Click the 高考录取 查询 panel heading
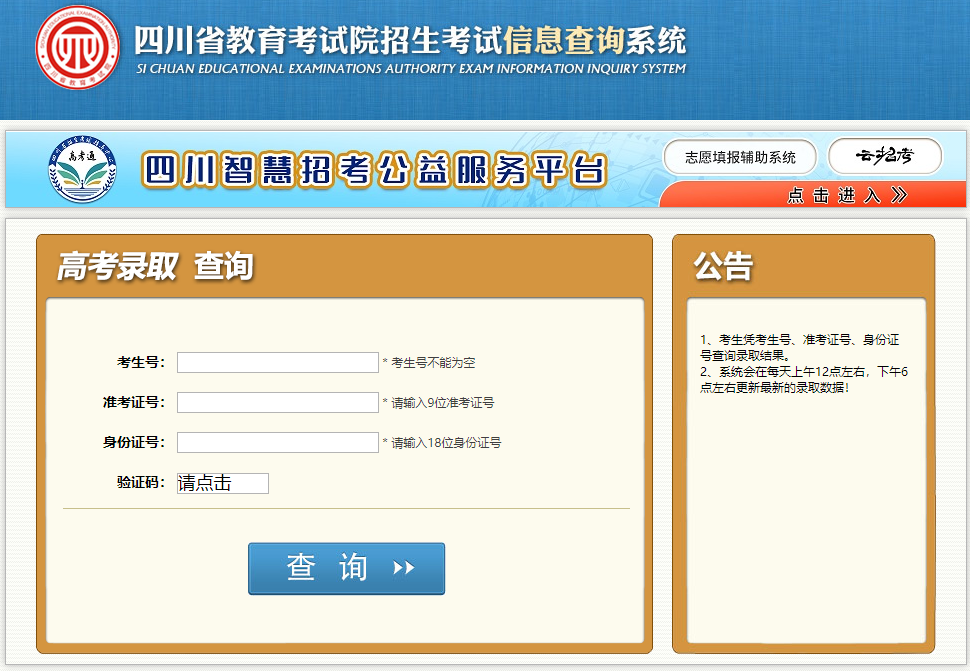The image size is (970, 671). pyautogui.click(x=155, y=266)
